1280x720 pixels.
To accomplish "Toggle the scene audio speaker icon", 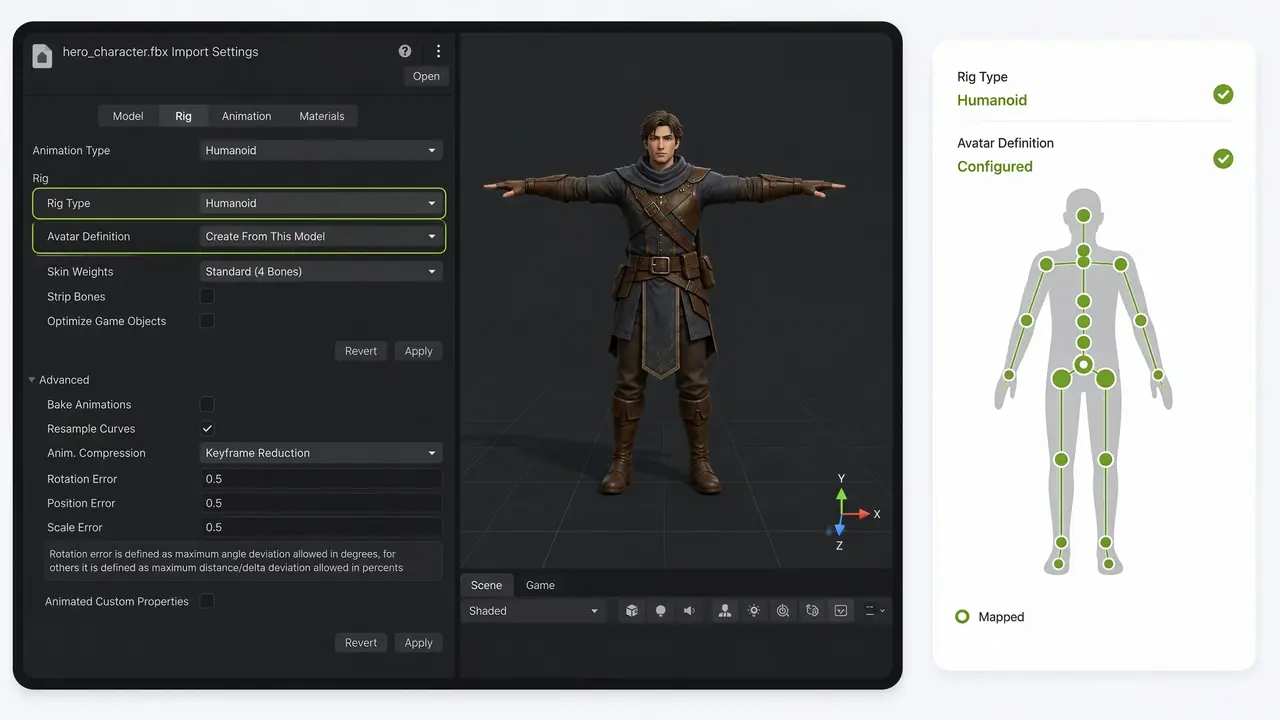I will coord(689,611).
